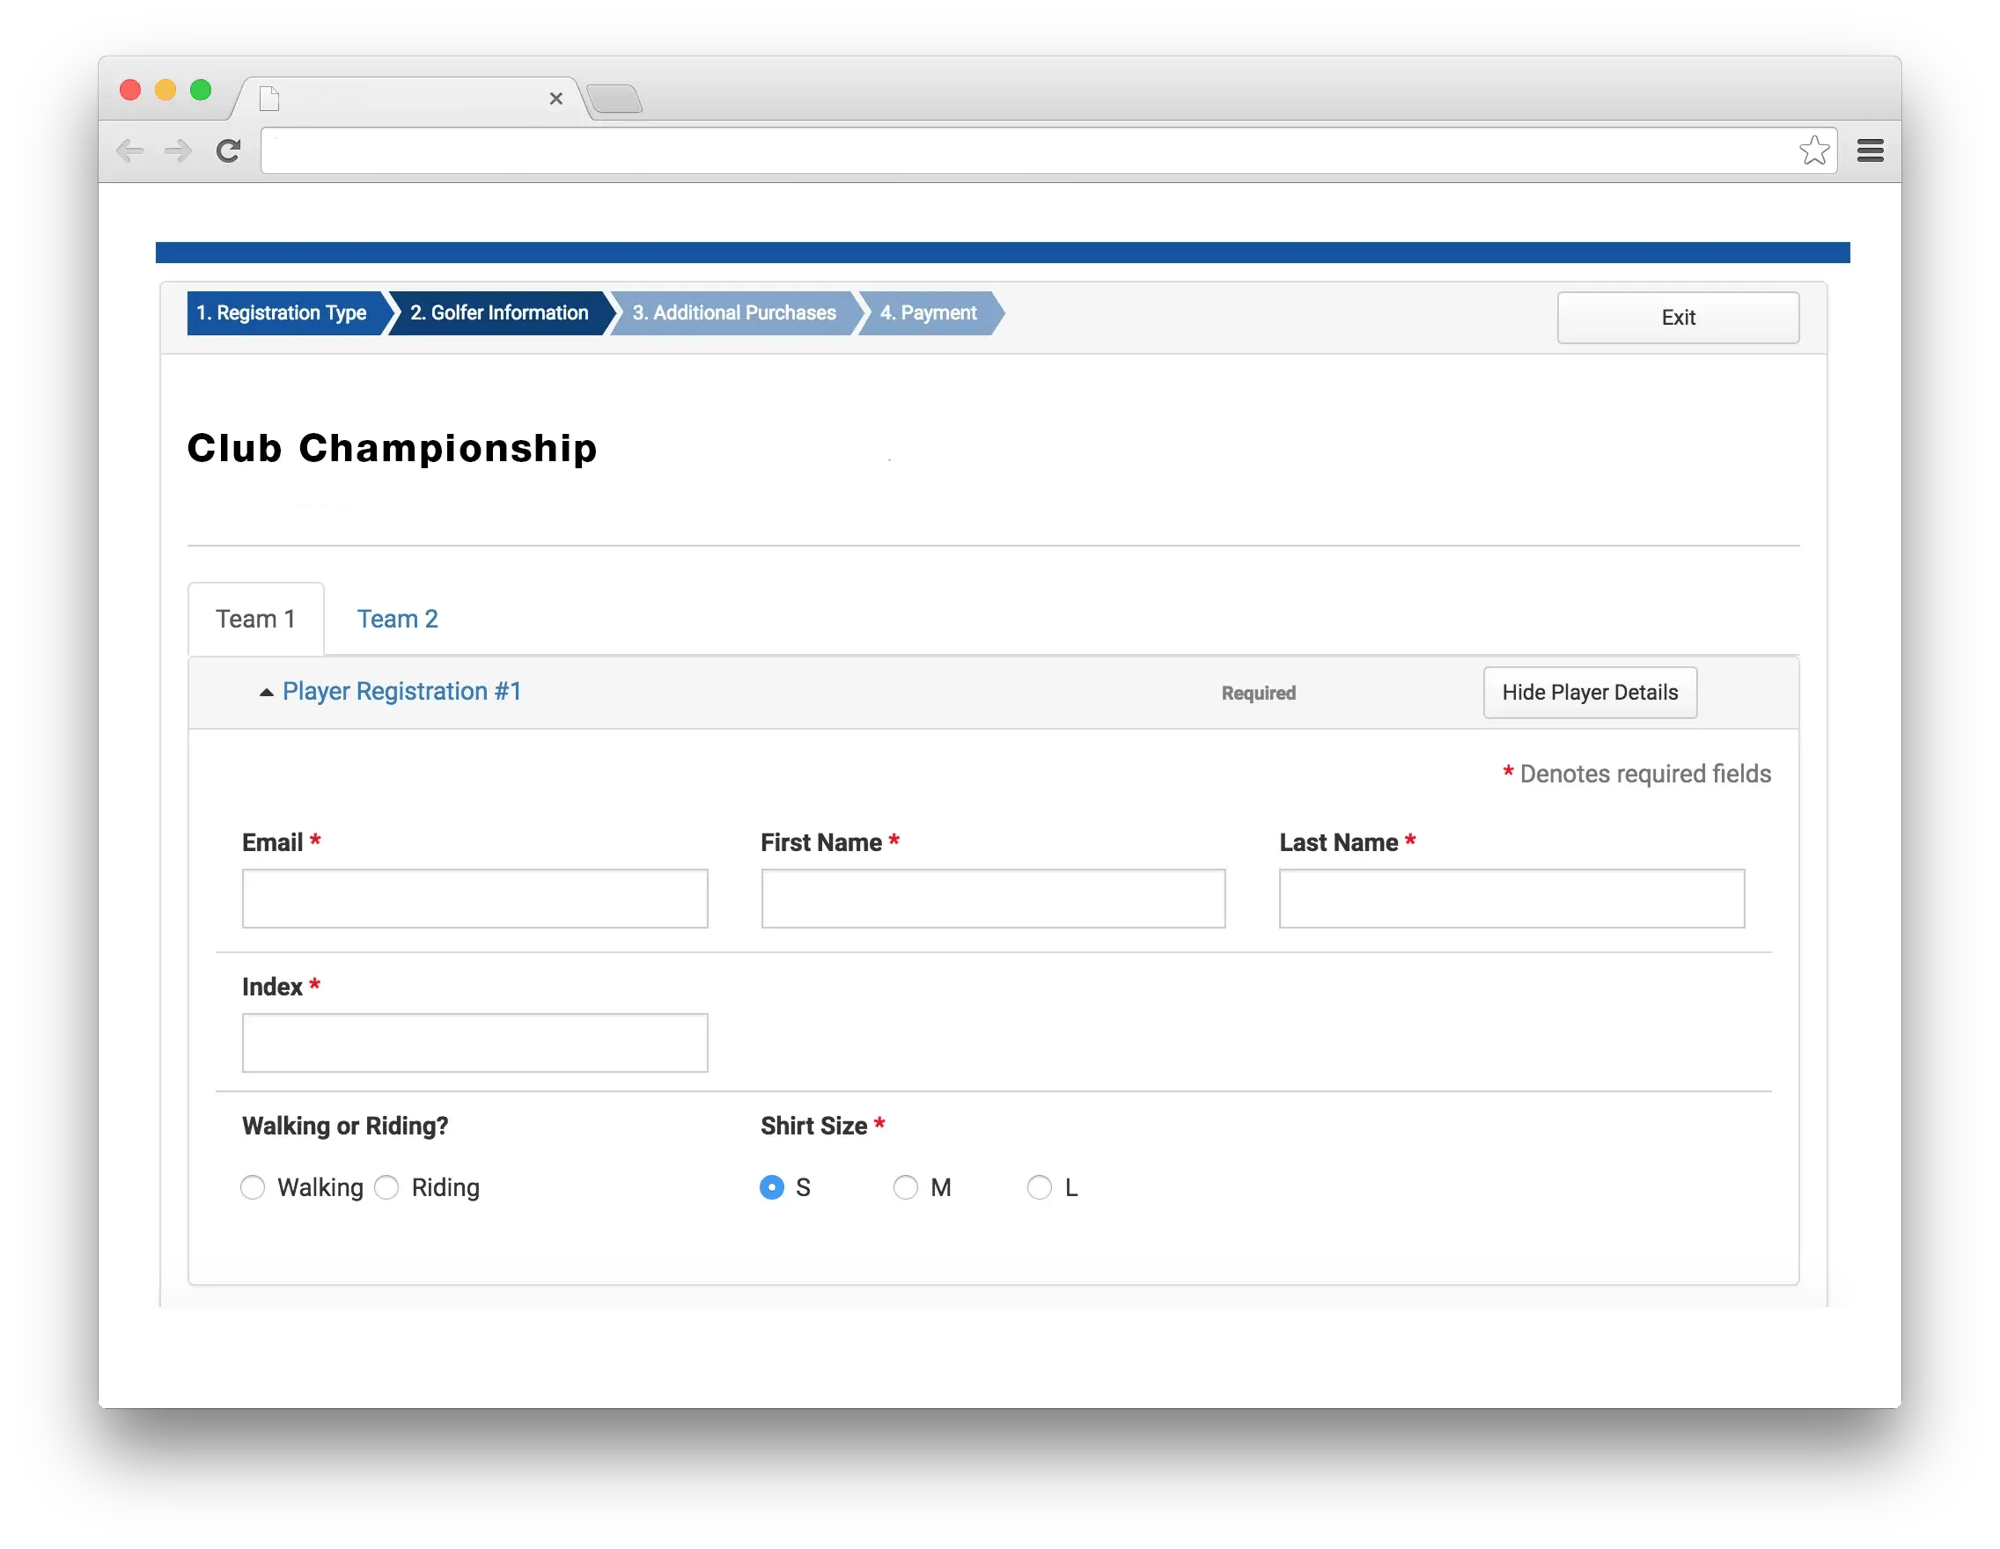Click the Additional Purchases step icon
Screen dimensions: 2000x1549
coord(732,313)
